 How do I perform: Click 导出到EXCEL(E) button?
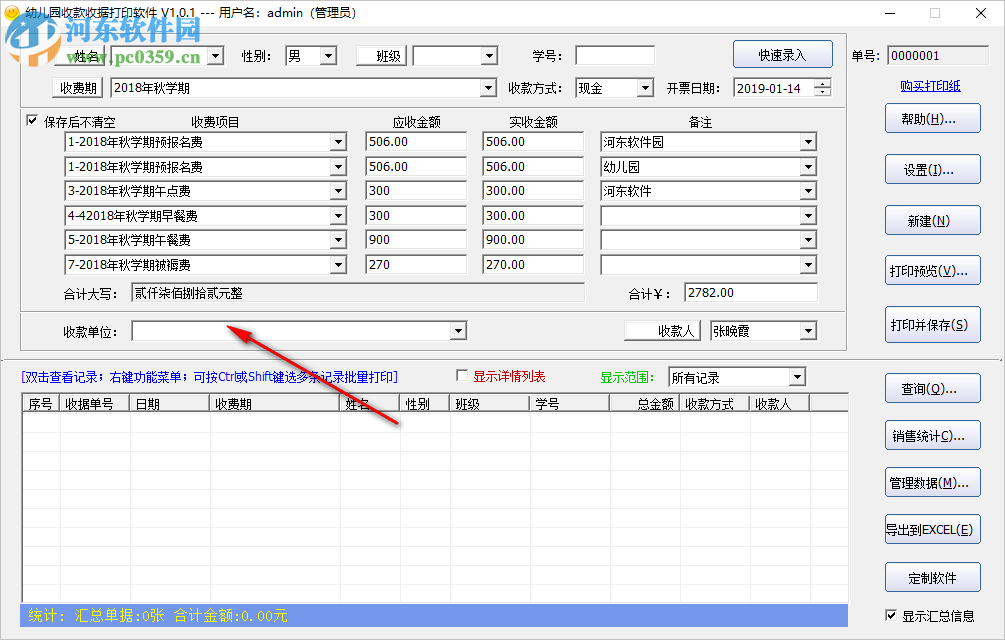[x=933, y=530]
